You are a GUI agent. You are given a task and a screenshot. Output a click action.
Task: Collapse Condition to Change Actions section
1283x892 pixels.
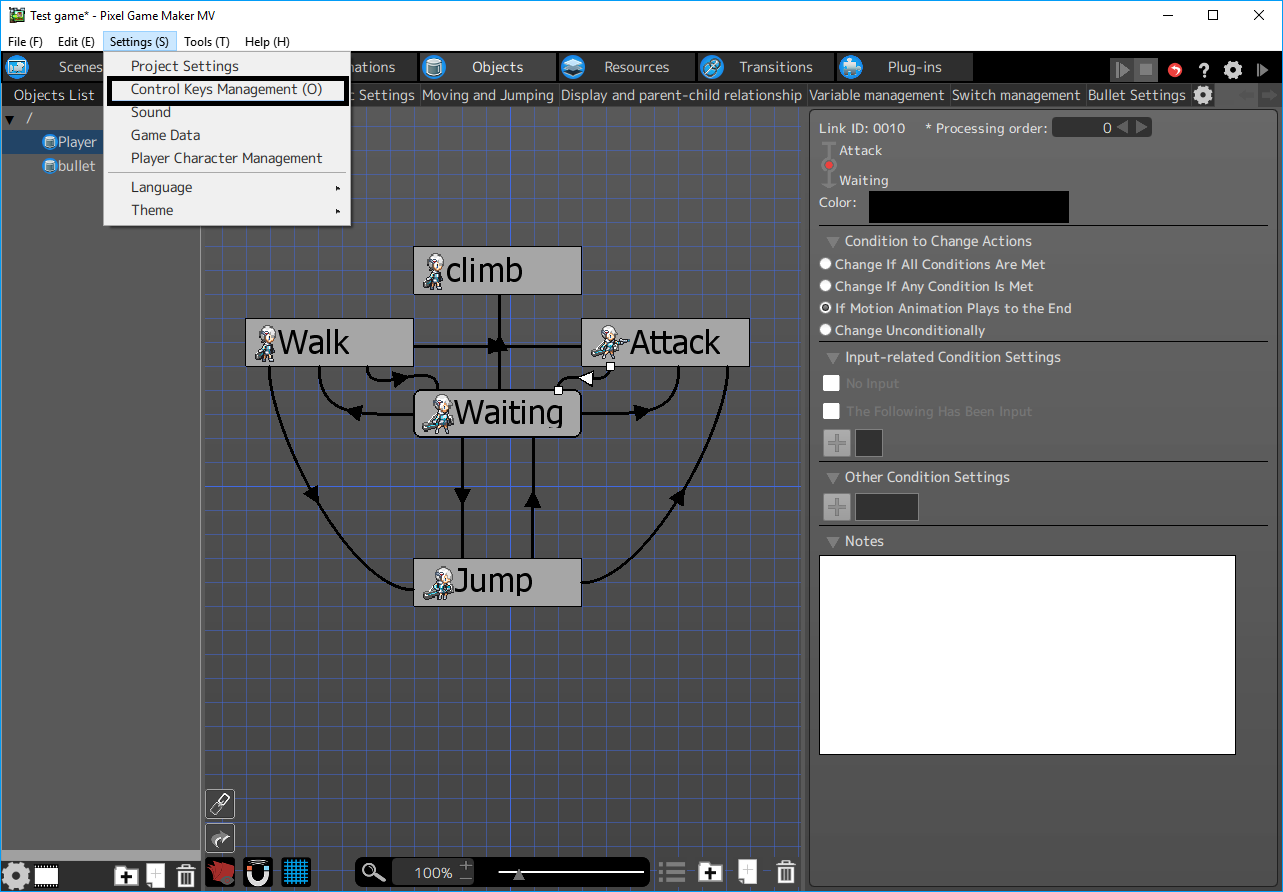tap(832, 242)
